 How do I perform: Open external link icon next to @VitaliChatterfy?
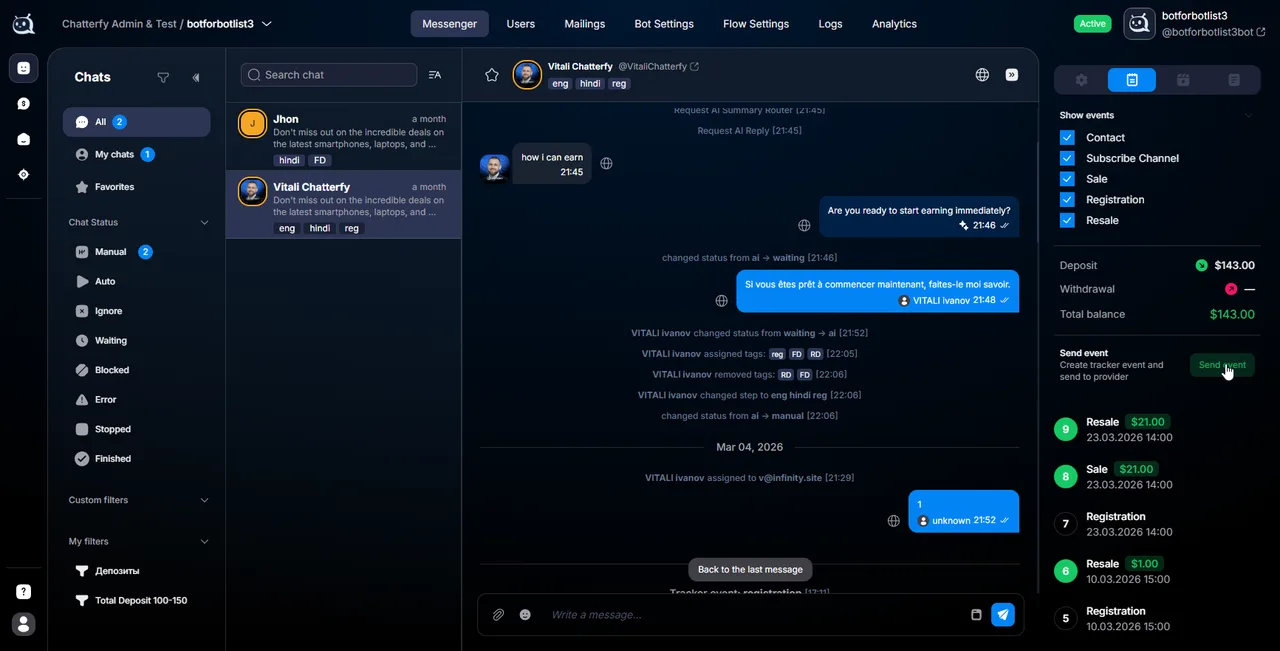(695, 67)
